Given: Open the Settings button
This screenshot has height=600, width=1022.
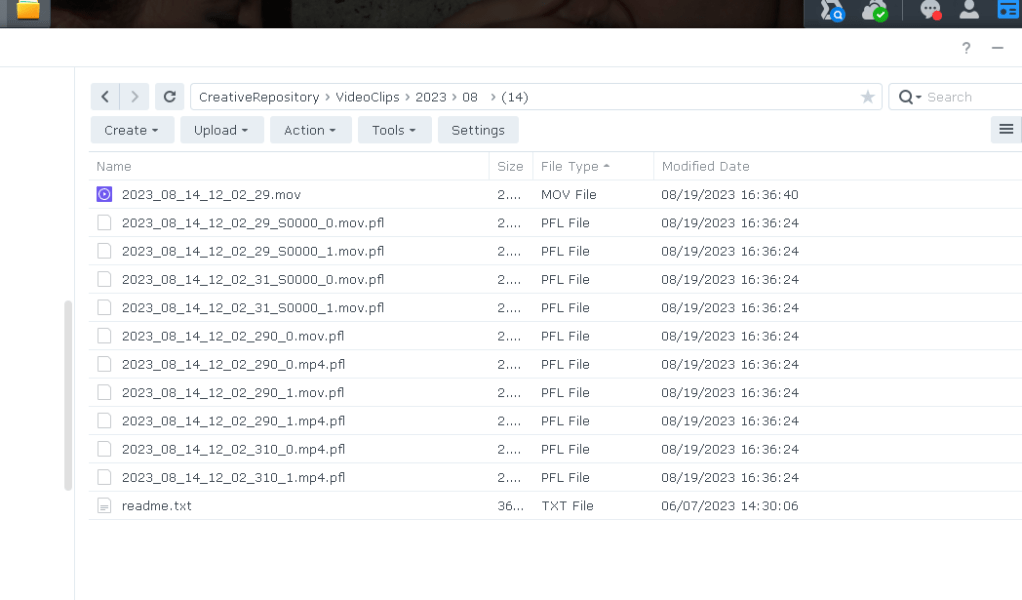Looking at the screenshot, I should click(478, 130).
